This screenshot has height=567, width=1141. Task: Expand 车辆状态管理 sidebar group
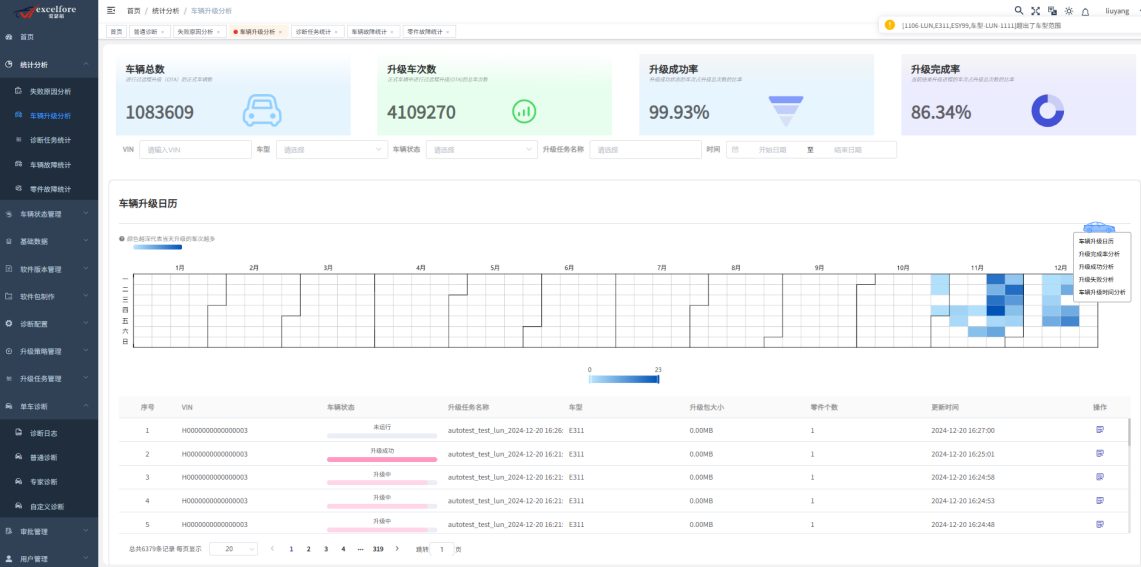click(x=49, y=214)
